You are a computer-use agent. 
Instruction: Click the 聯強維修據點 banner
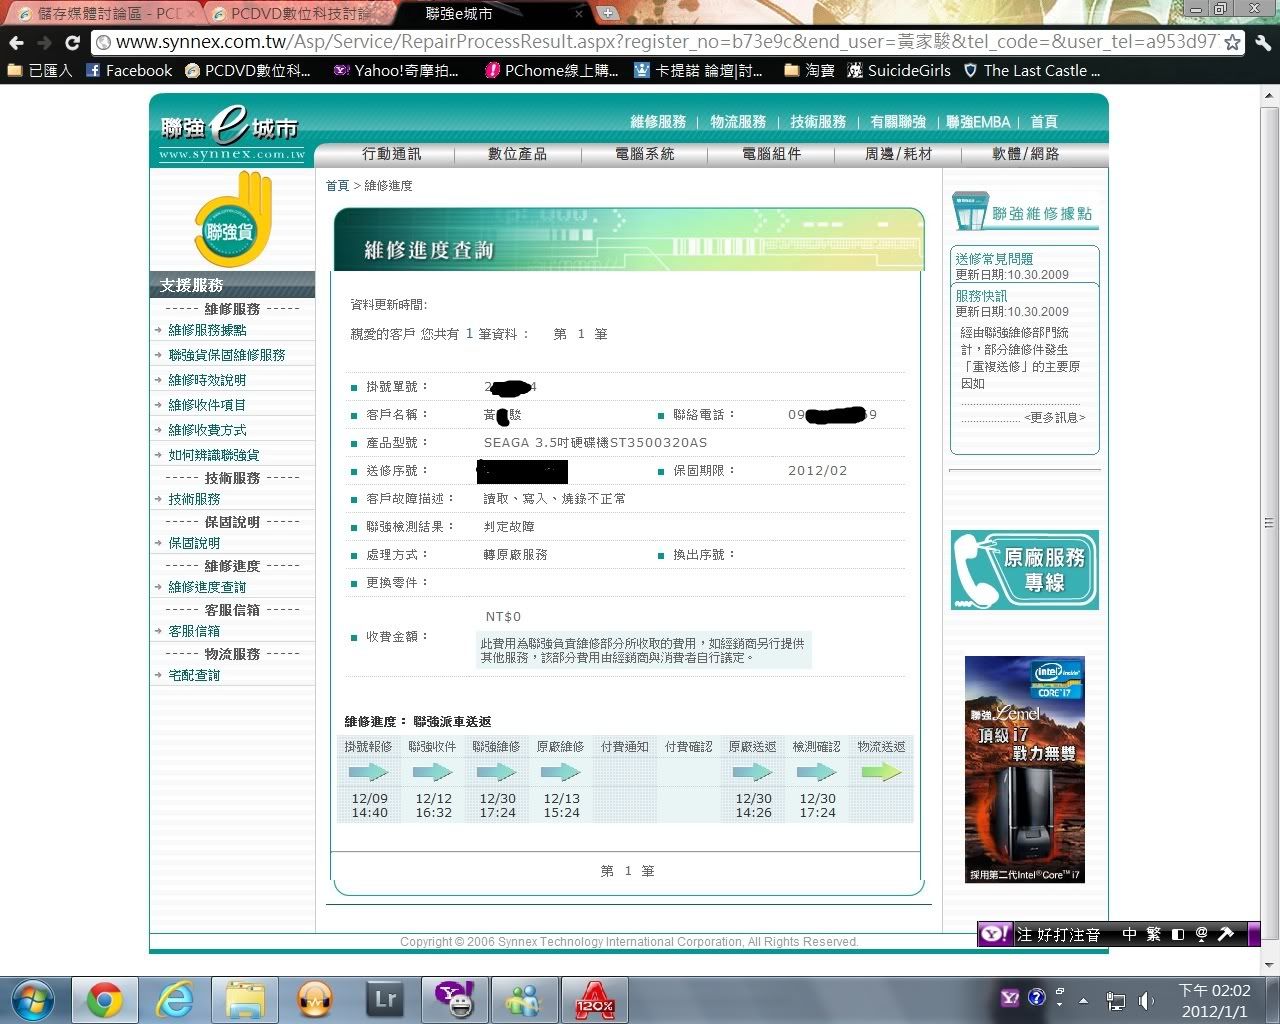point(1024,212)
